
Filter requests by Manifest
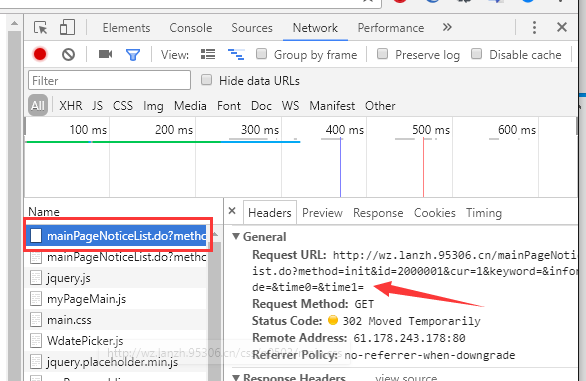[x=332, y=106]
